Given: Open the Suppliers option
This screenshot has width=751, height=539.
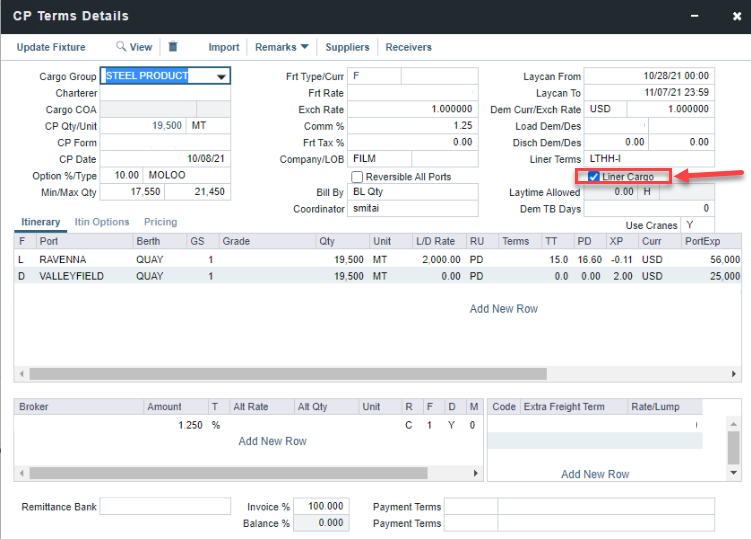Looking at the screenshot, I should tap(347, 47).
